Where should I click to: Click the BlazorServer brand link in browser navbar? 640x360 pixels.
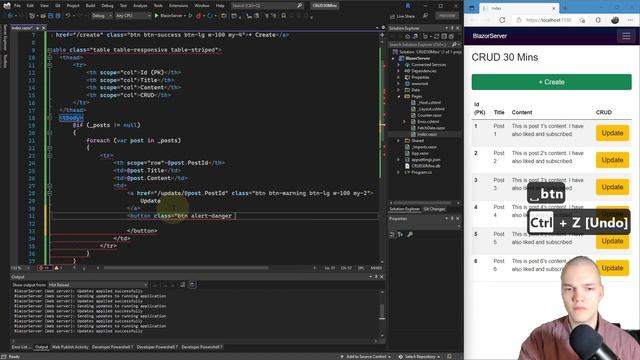pyautogui.click(x=489, y=36)
